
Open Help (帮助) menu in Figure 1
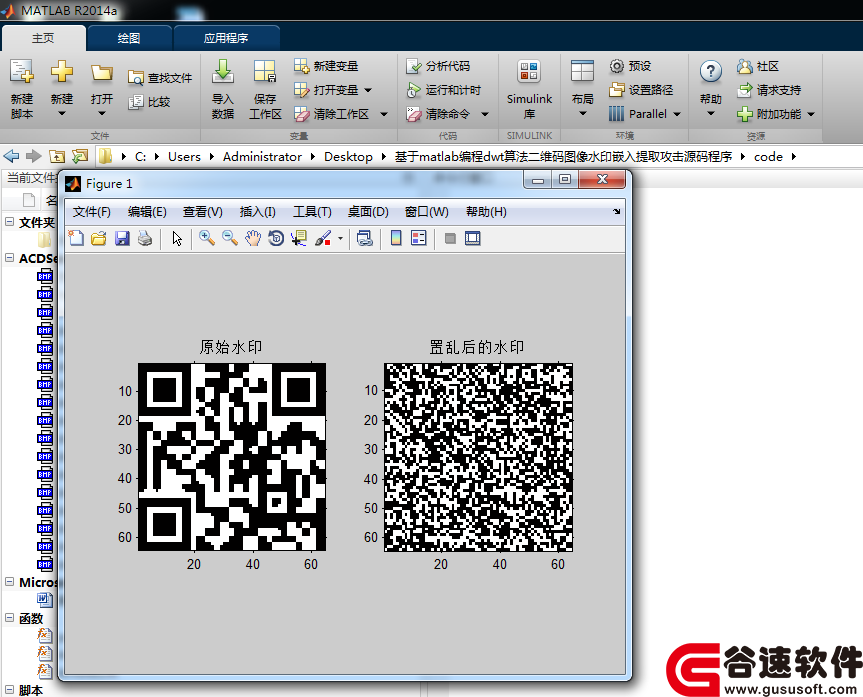point(486,212)
